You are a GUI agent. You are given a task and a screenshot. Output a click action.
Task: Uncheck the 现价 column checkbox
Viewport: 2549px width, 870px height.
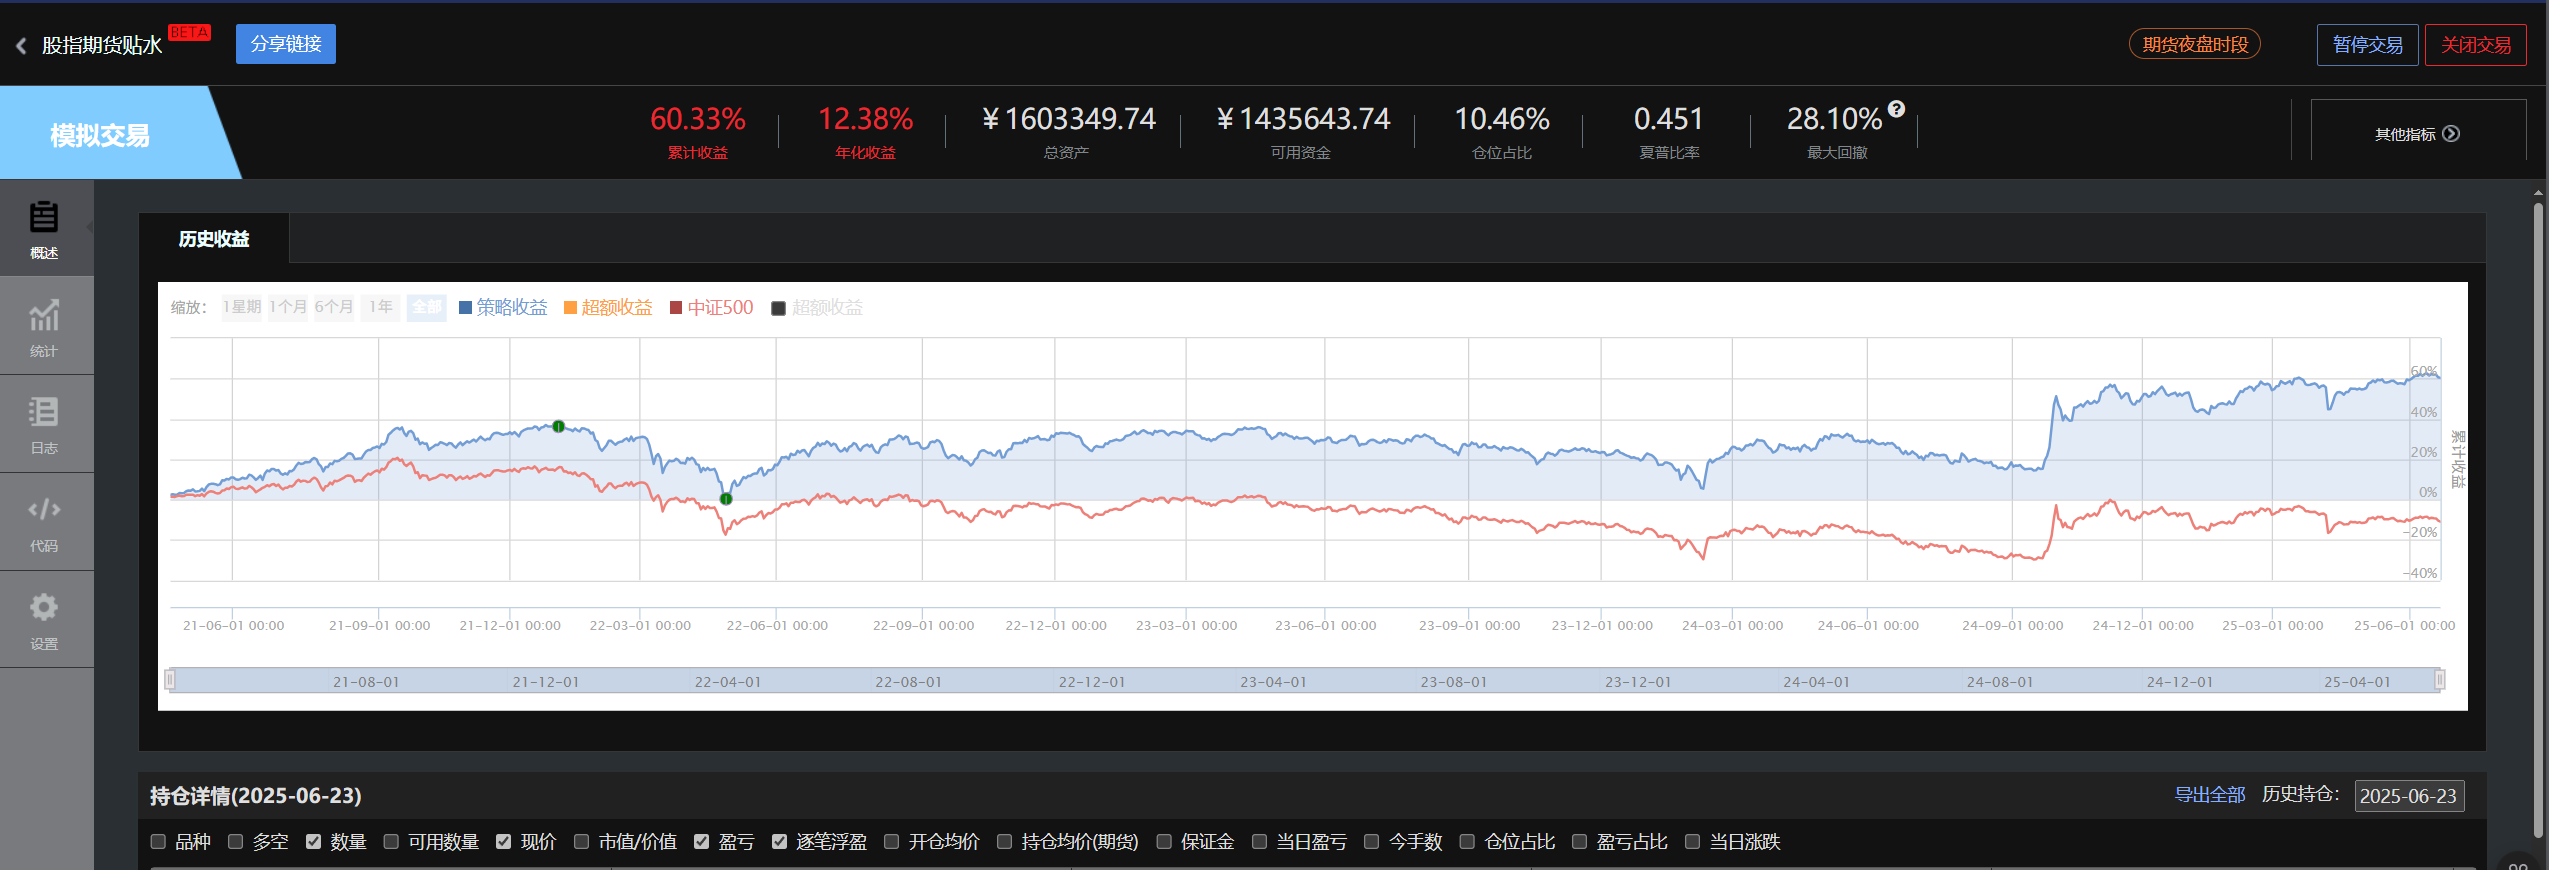pyautogui.click(x=504, y=842)
